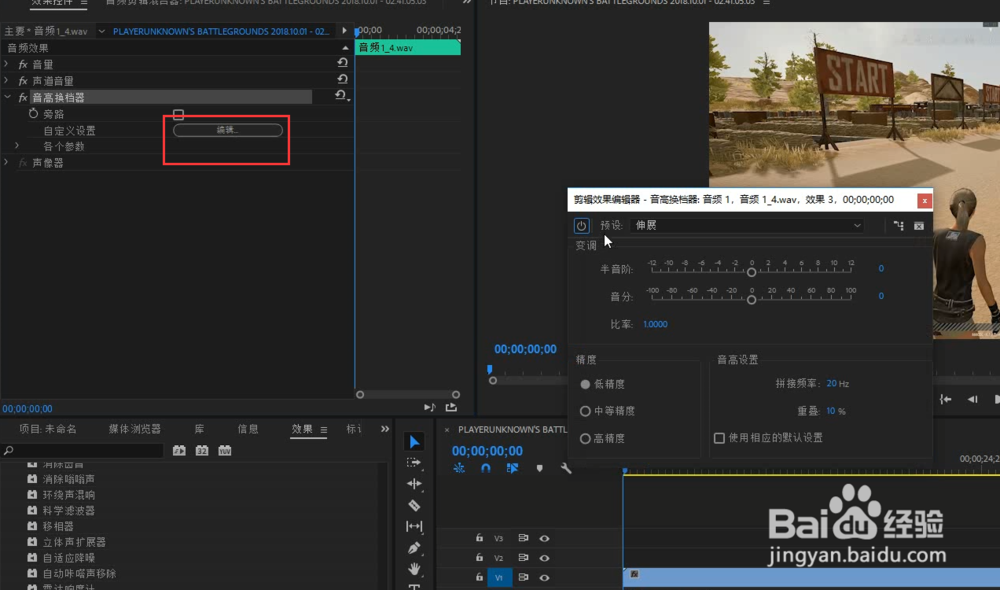Viewport: 1000px width, 590px height.
Task: Select the Pen tool
Action: (414, 548)
